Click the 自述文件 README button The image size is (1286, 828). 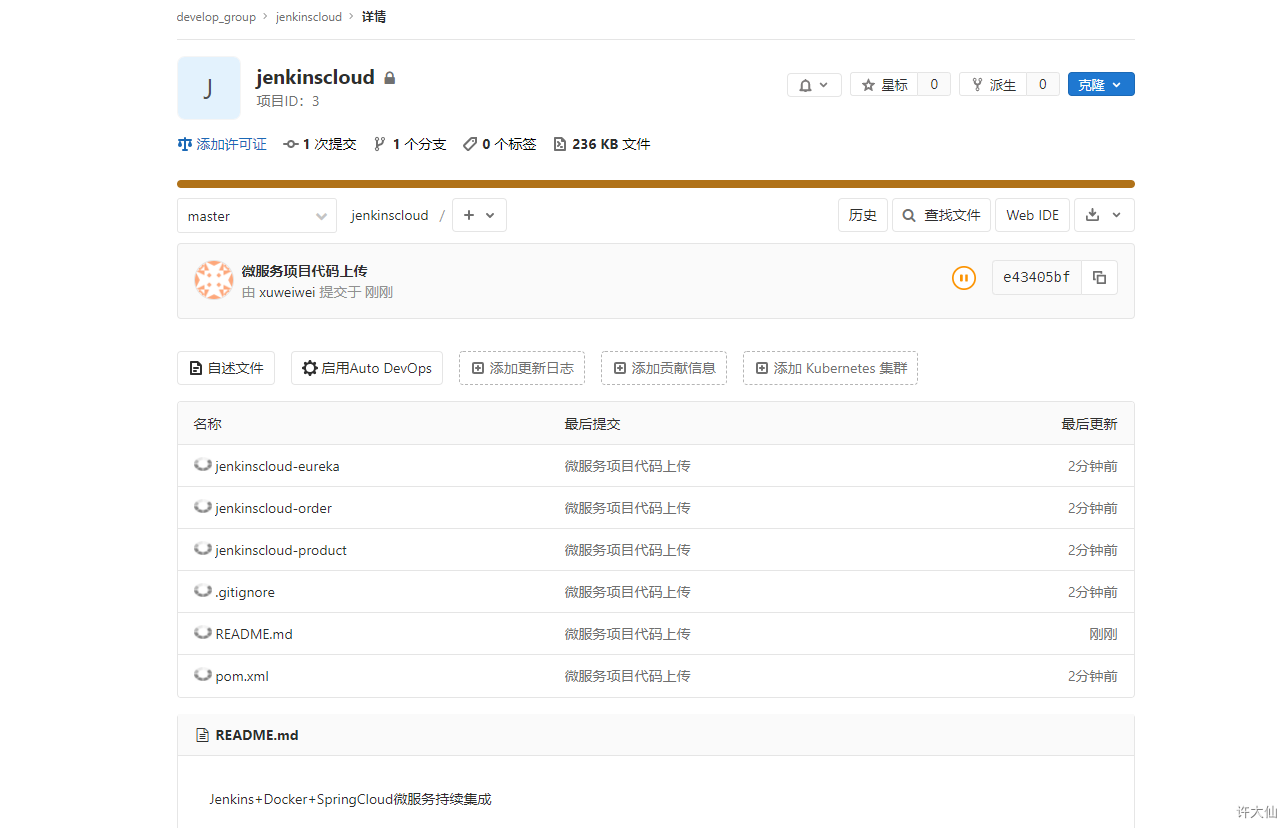tap(226, 368)
